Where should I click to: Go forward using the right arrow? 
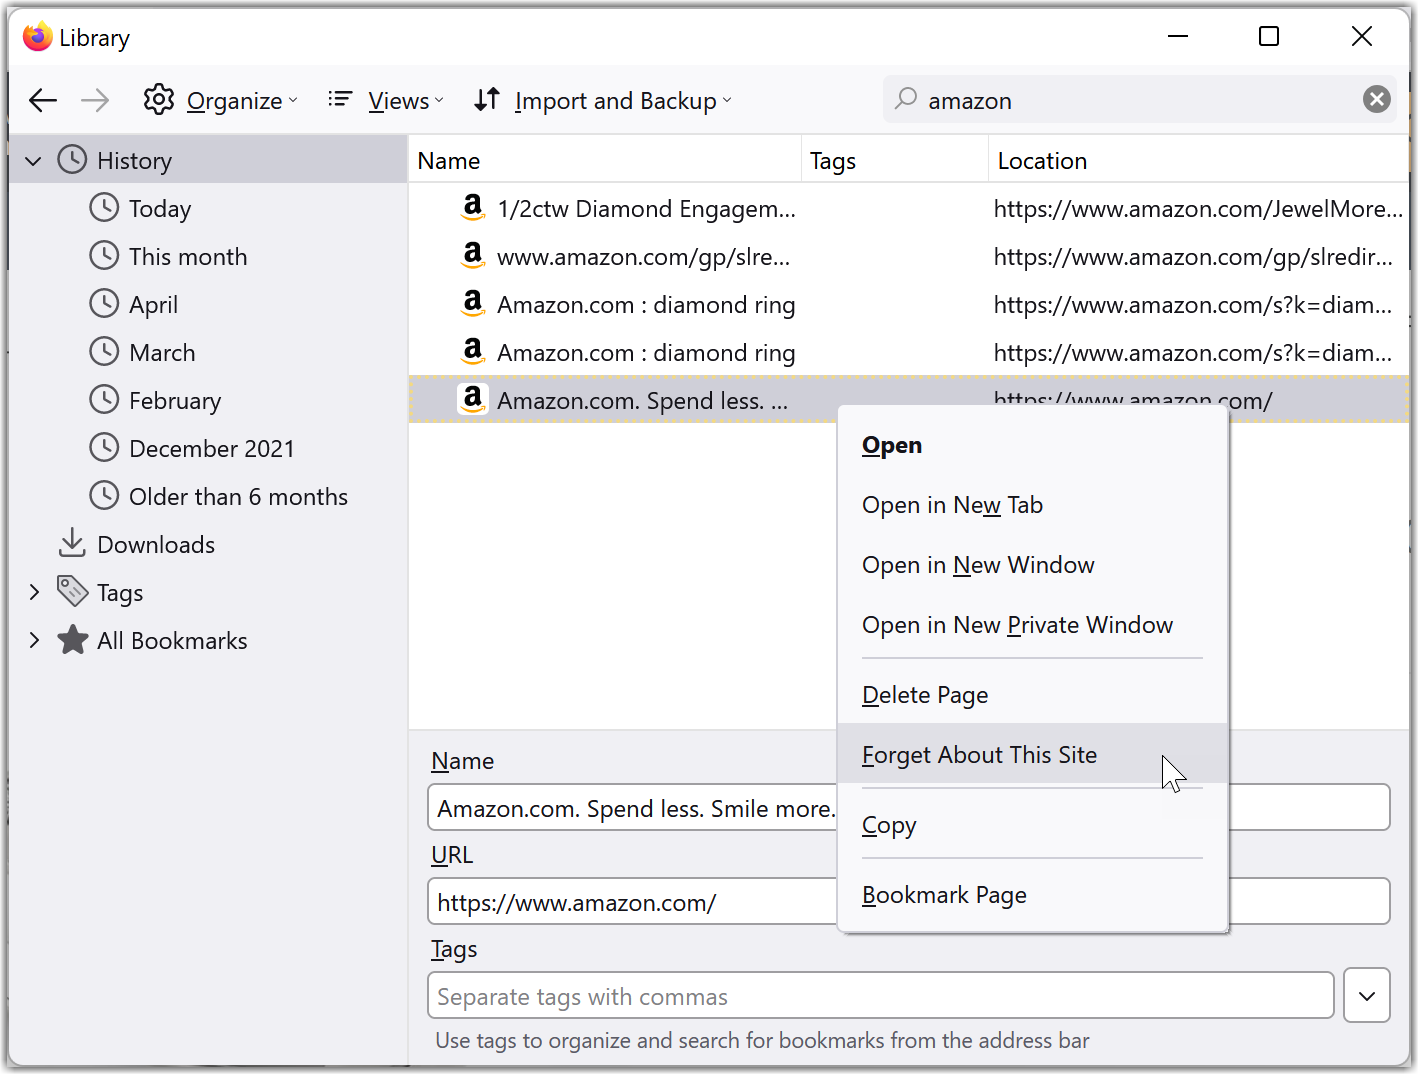[95, 100]
